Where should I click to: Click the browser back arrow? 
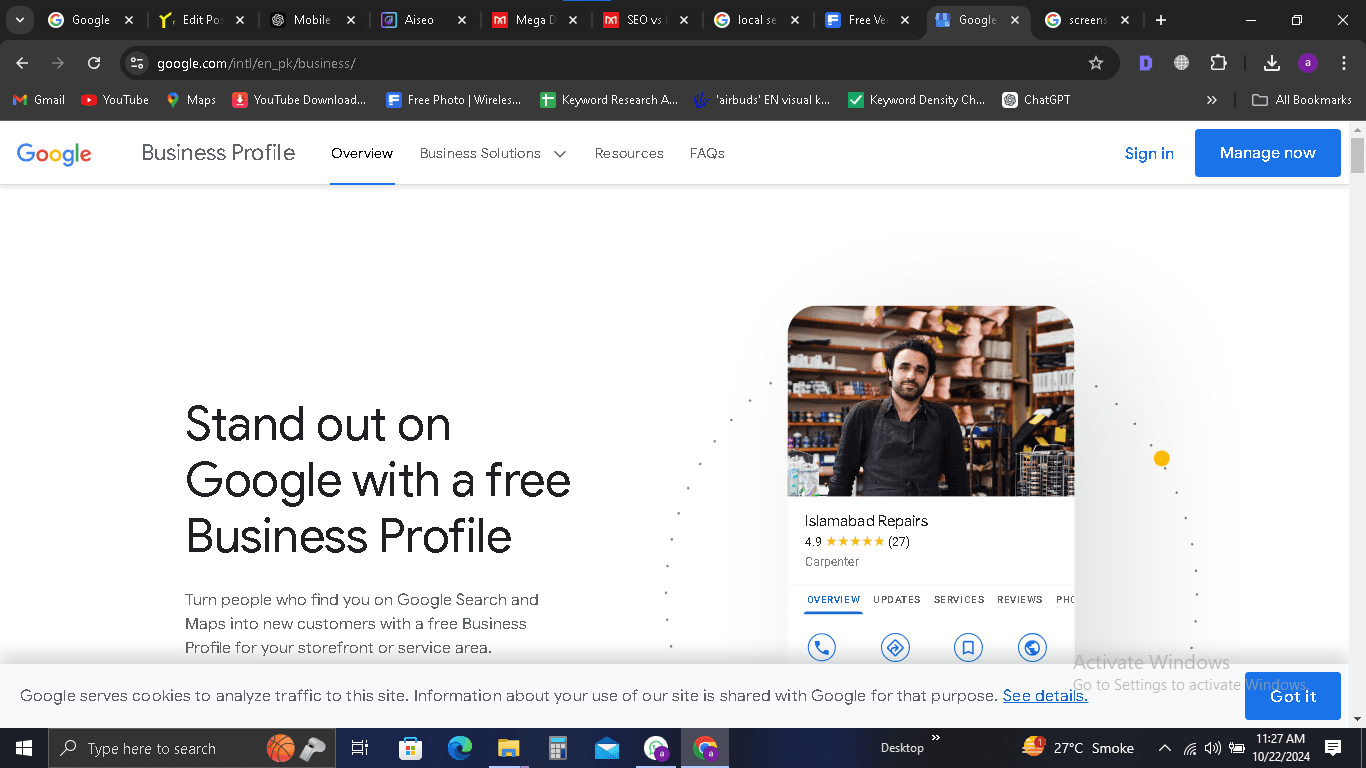click(x=22, y=63)
